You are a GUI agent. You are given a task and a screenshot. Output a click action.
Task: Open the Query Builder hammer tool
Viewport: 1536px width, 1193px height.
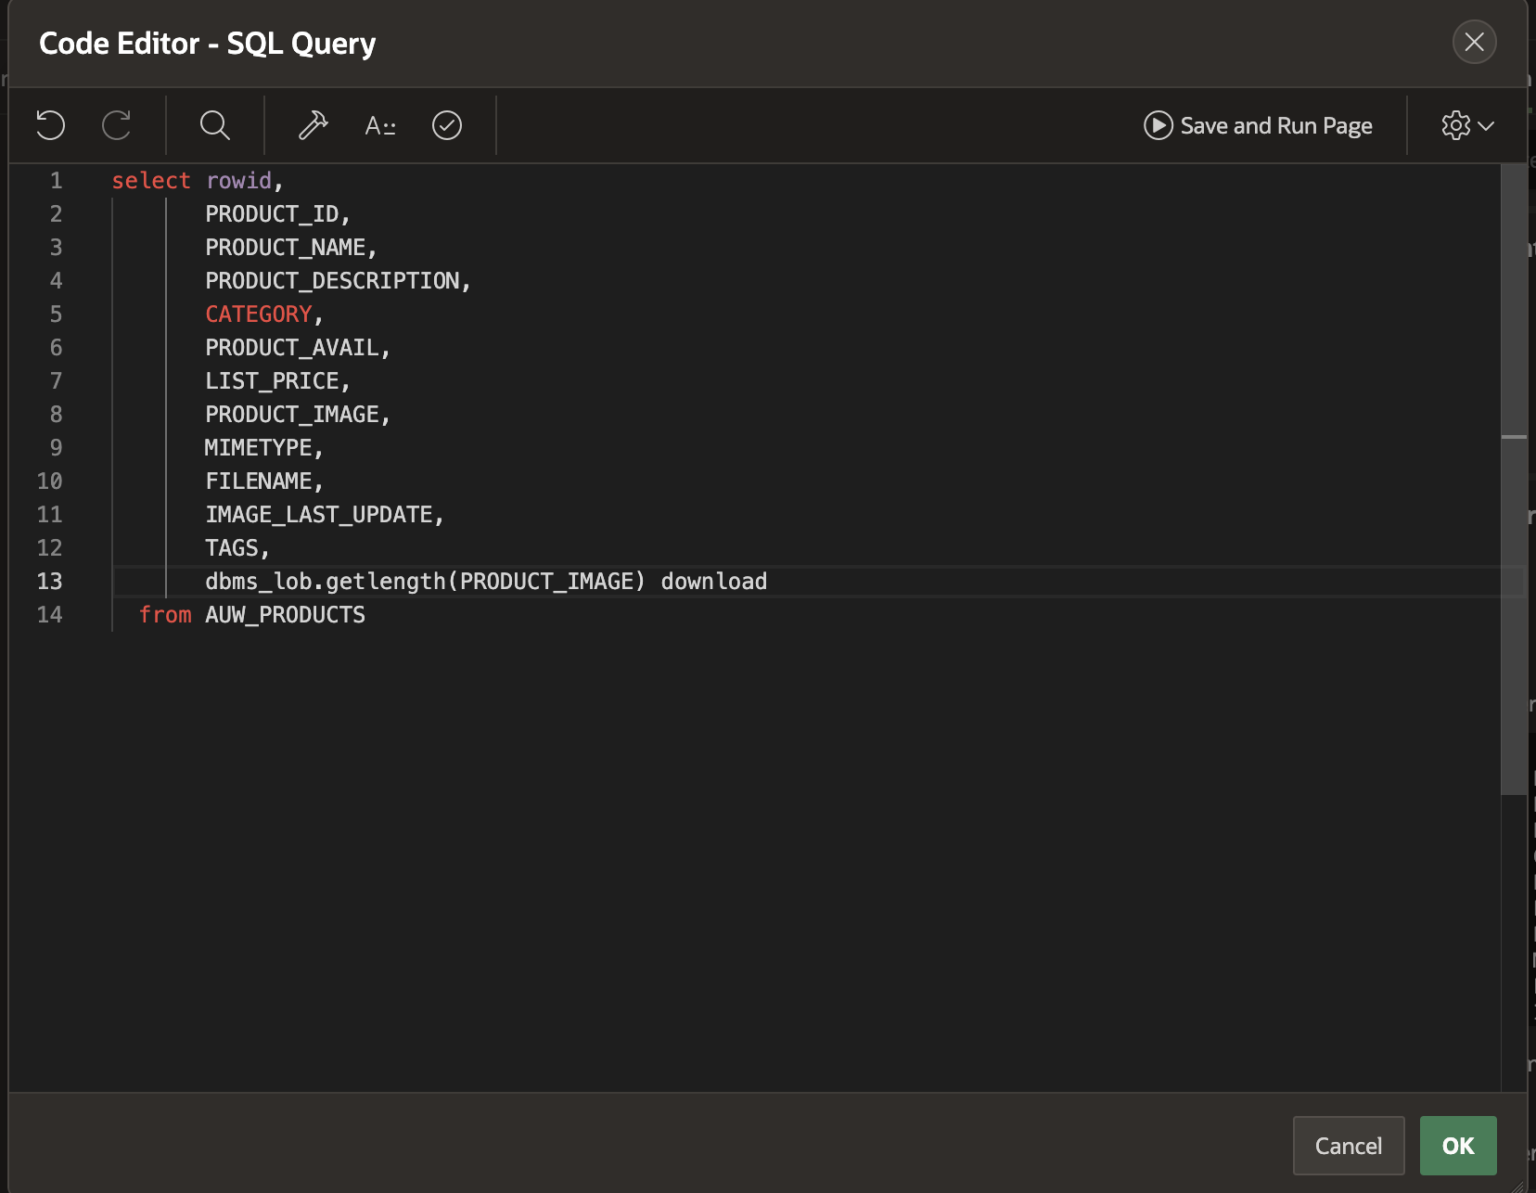[312, 125]
